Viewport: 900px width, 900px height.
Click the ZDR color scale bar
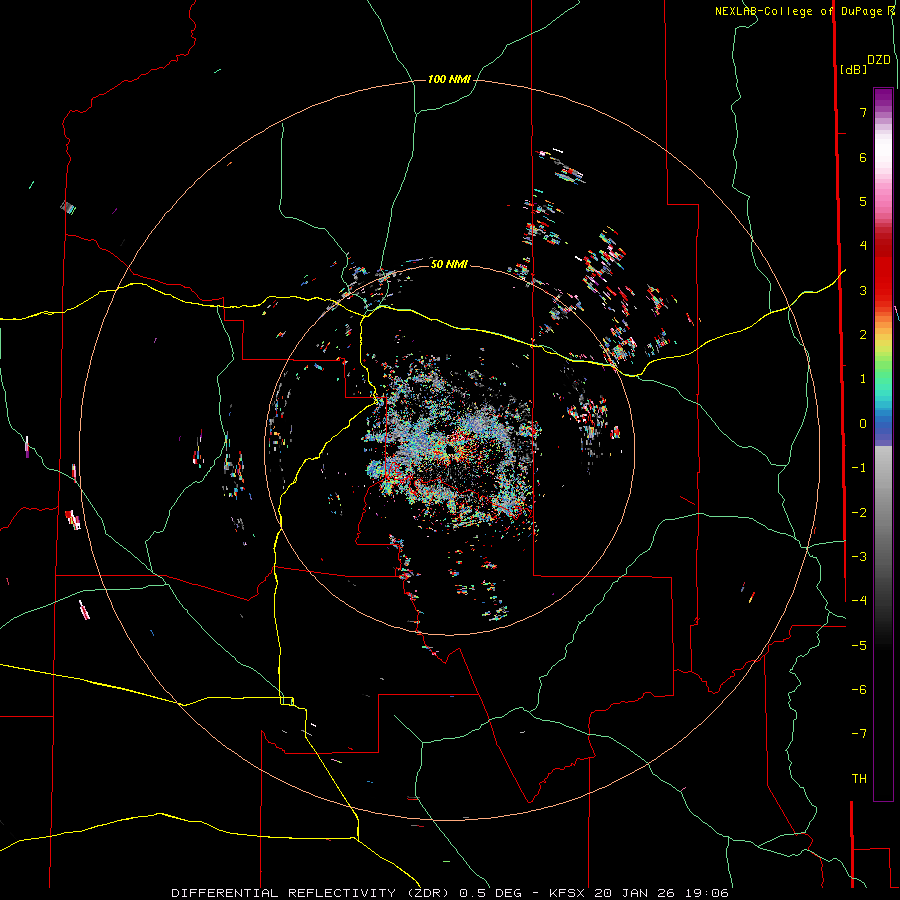(883, 444)
